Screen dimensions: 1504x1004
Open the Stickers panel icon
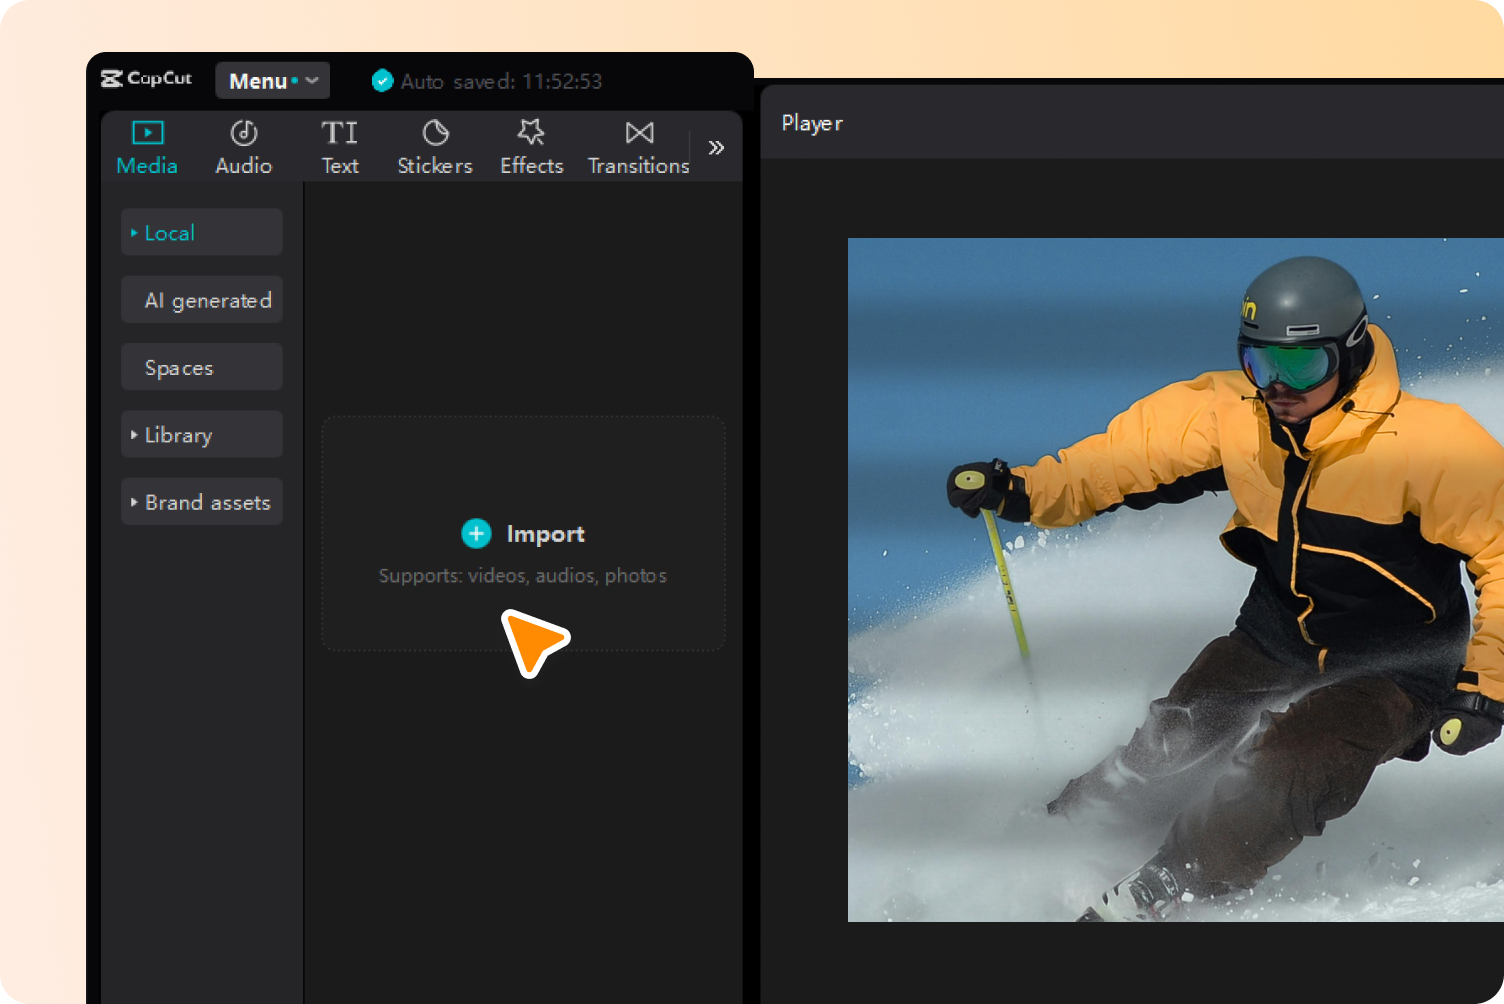(435, 132)
